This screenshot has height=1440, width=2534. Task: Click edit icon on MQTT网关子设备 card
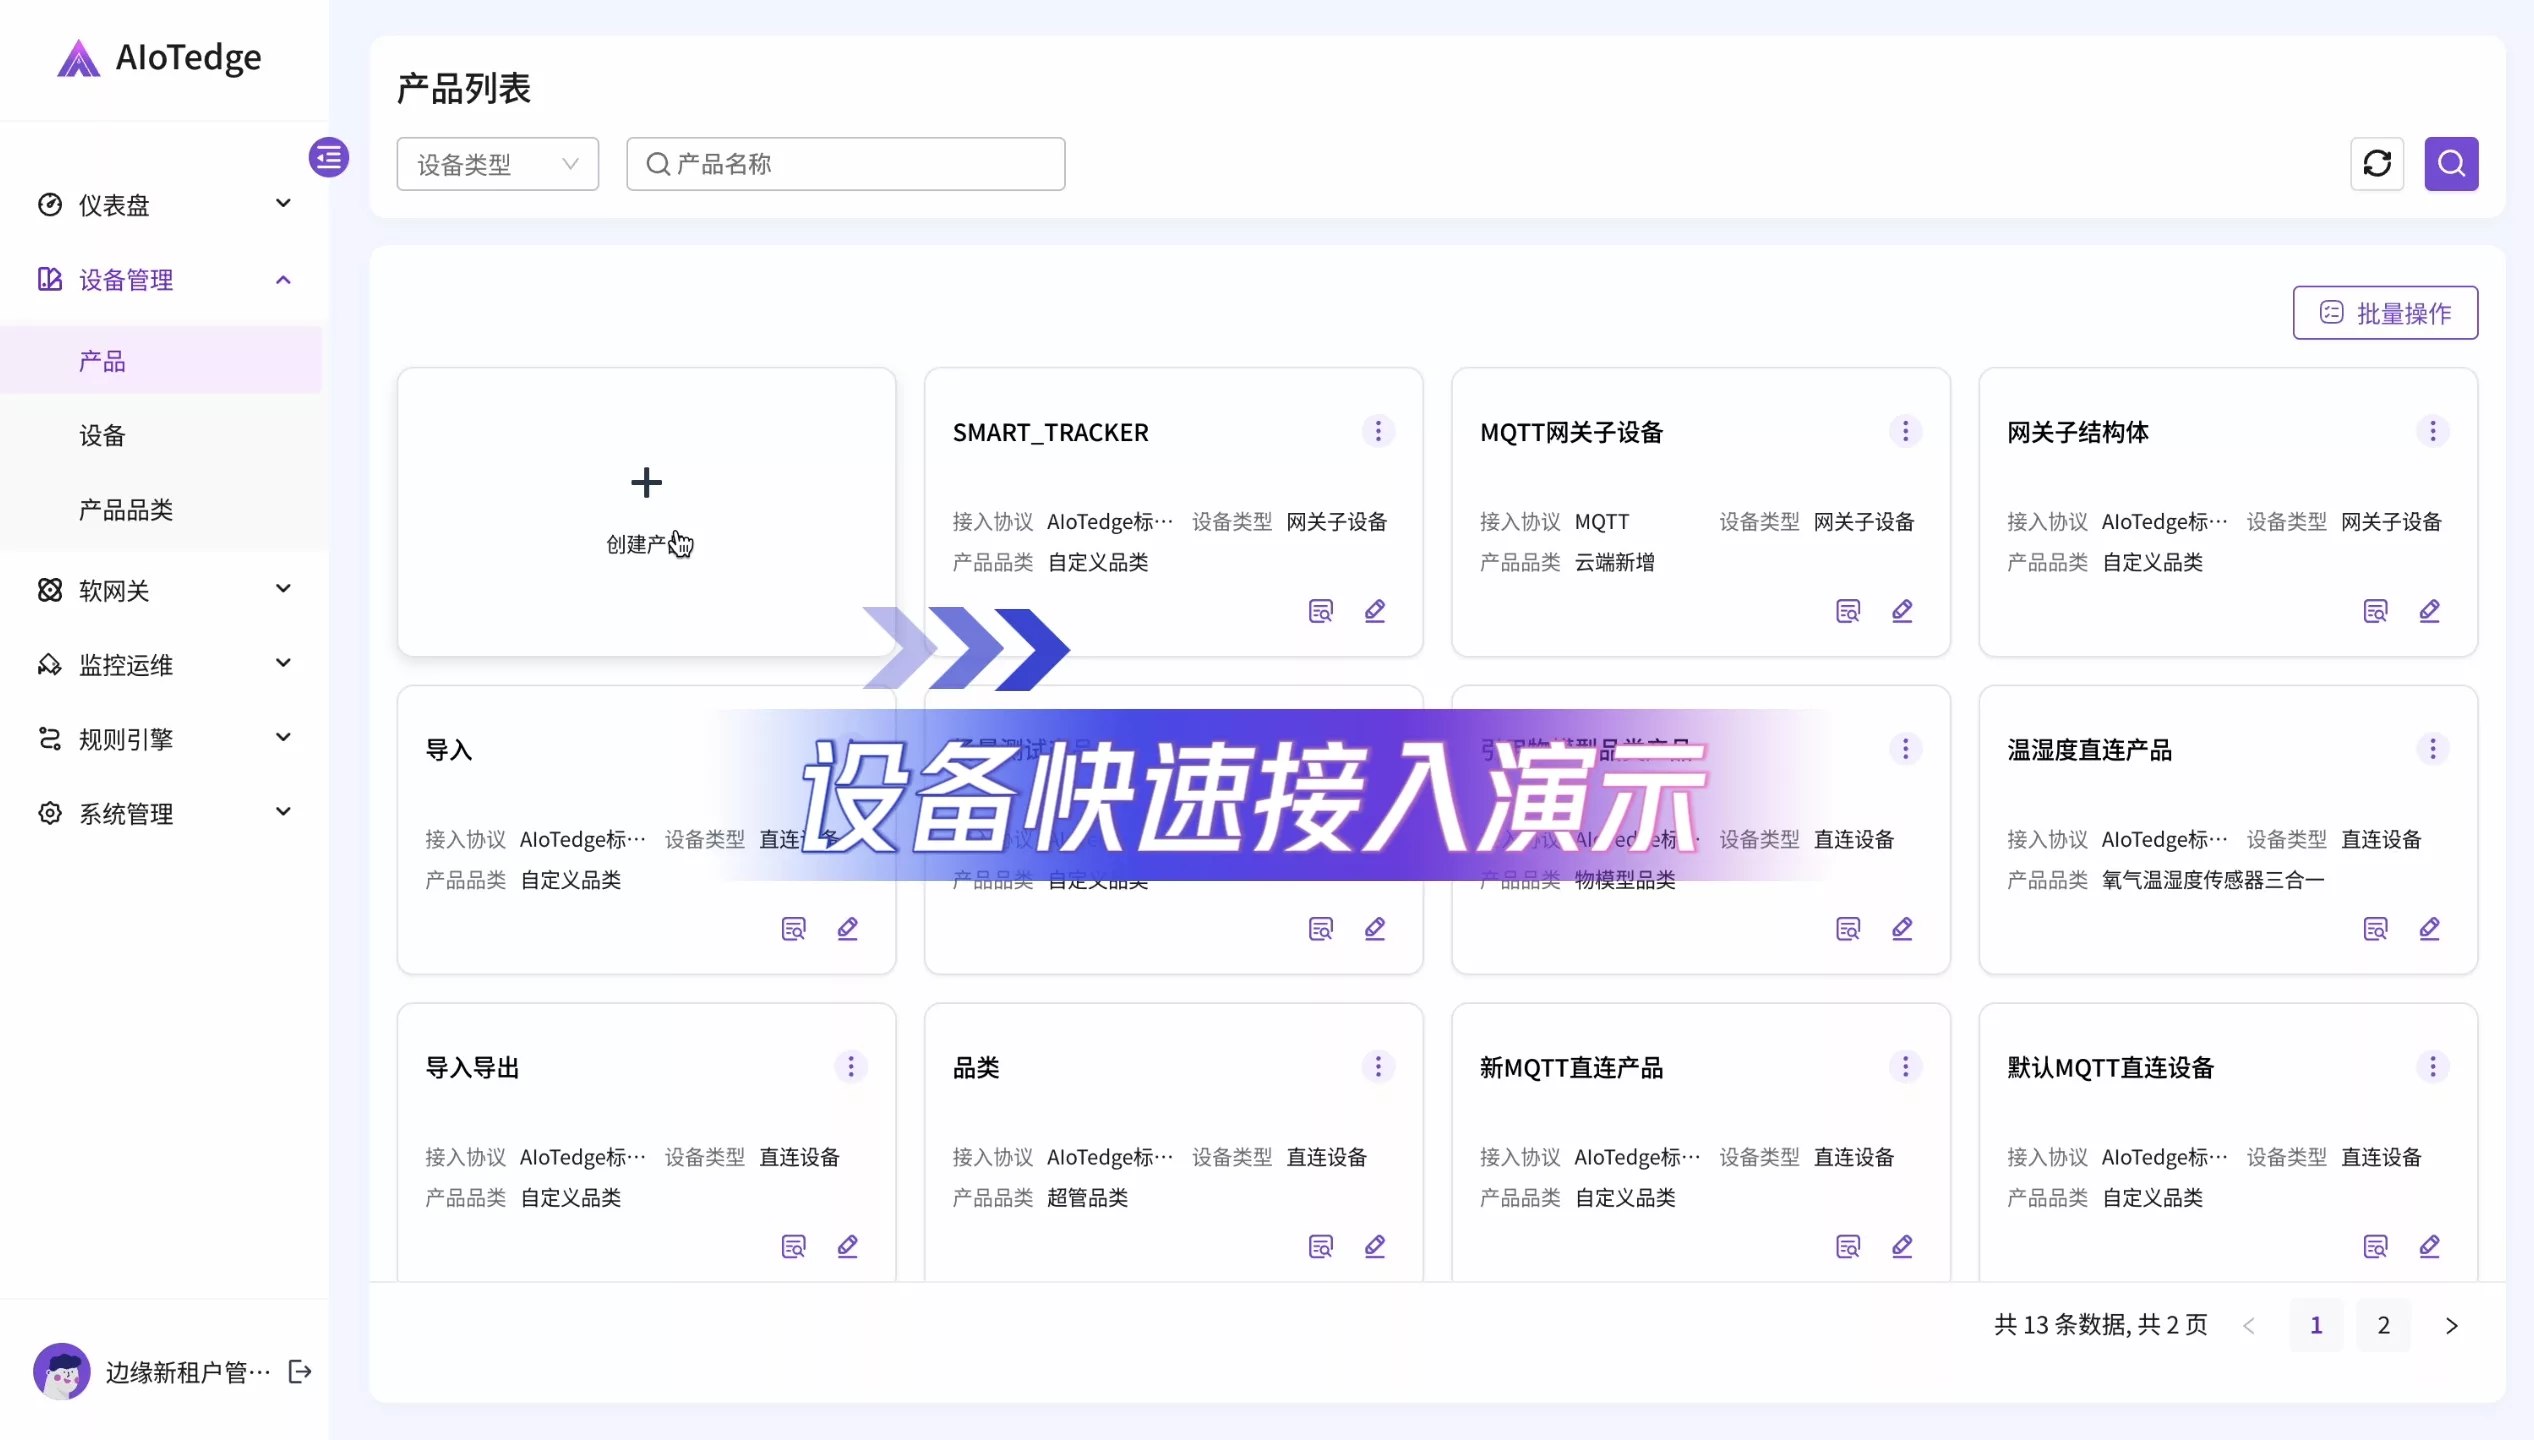pos(1901,610)
